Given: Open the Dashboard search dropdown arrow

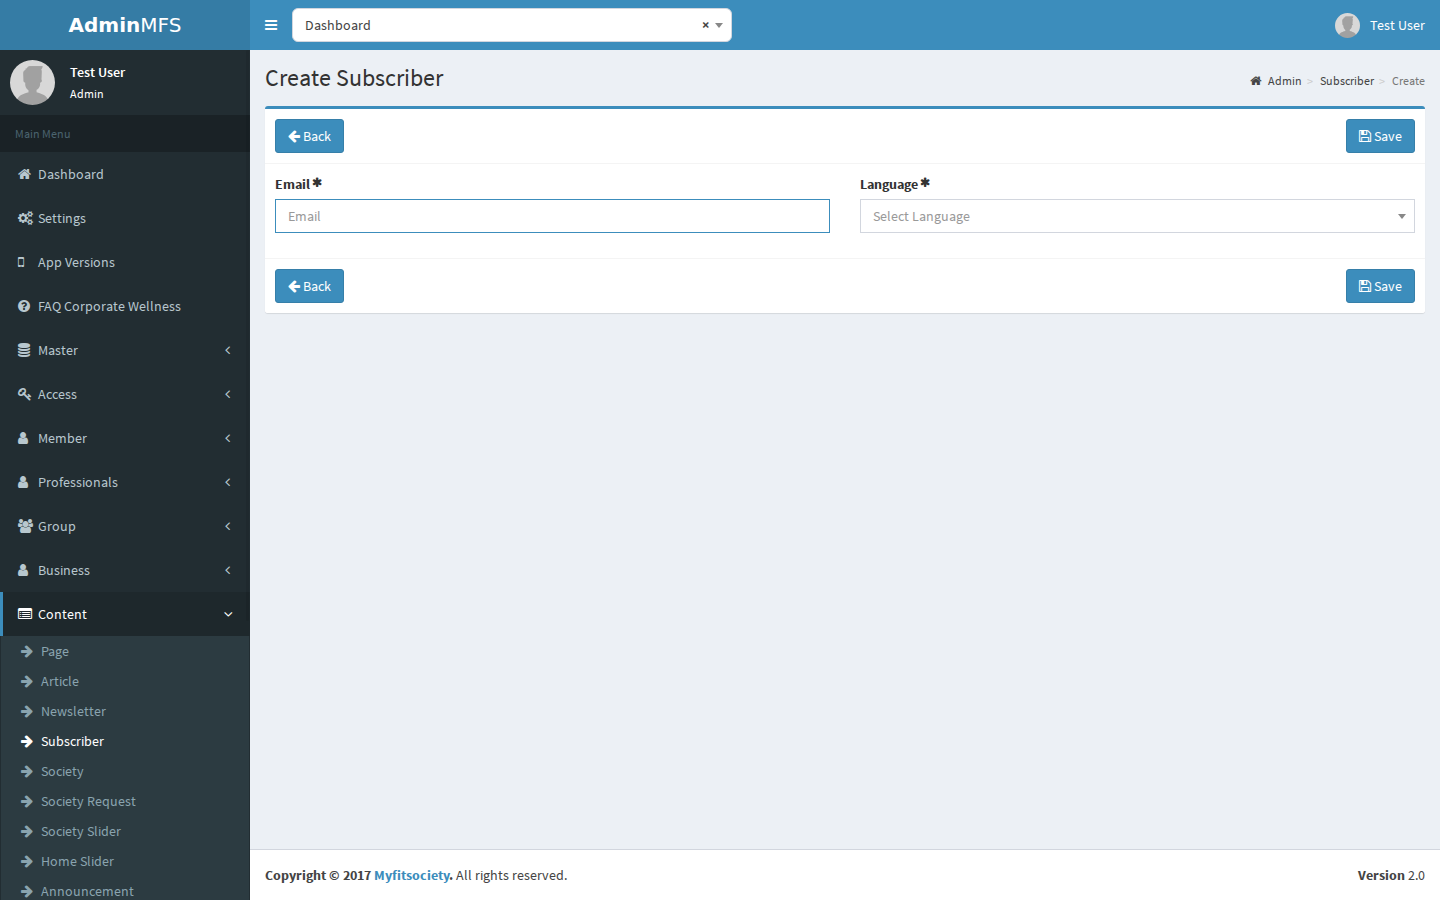Looking at the screenshot, I should point(719,26).
